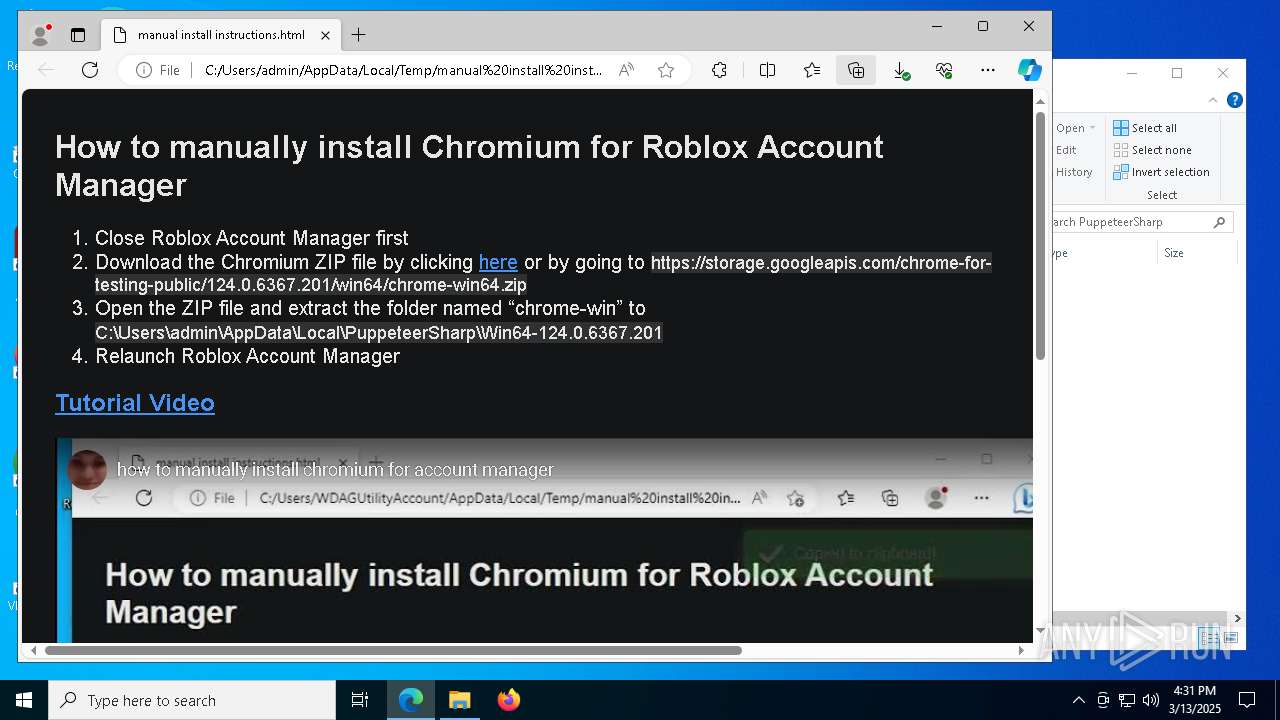Click the page horizontal scrollbar thumb
The height and width of the screenshot is (720, 1280).
click(x=393, y=650)
